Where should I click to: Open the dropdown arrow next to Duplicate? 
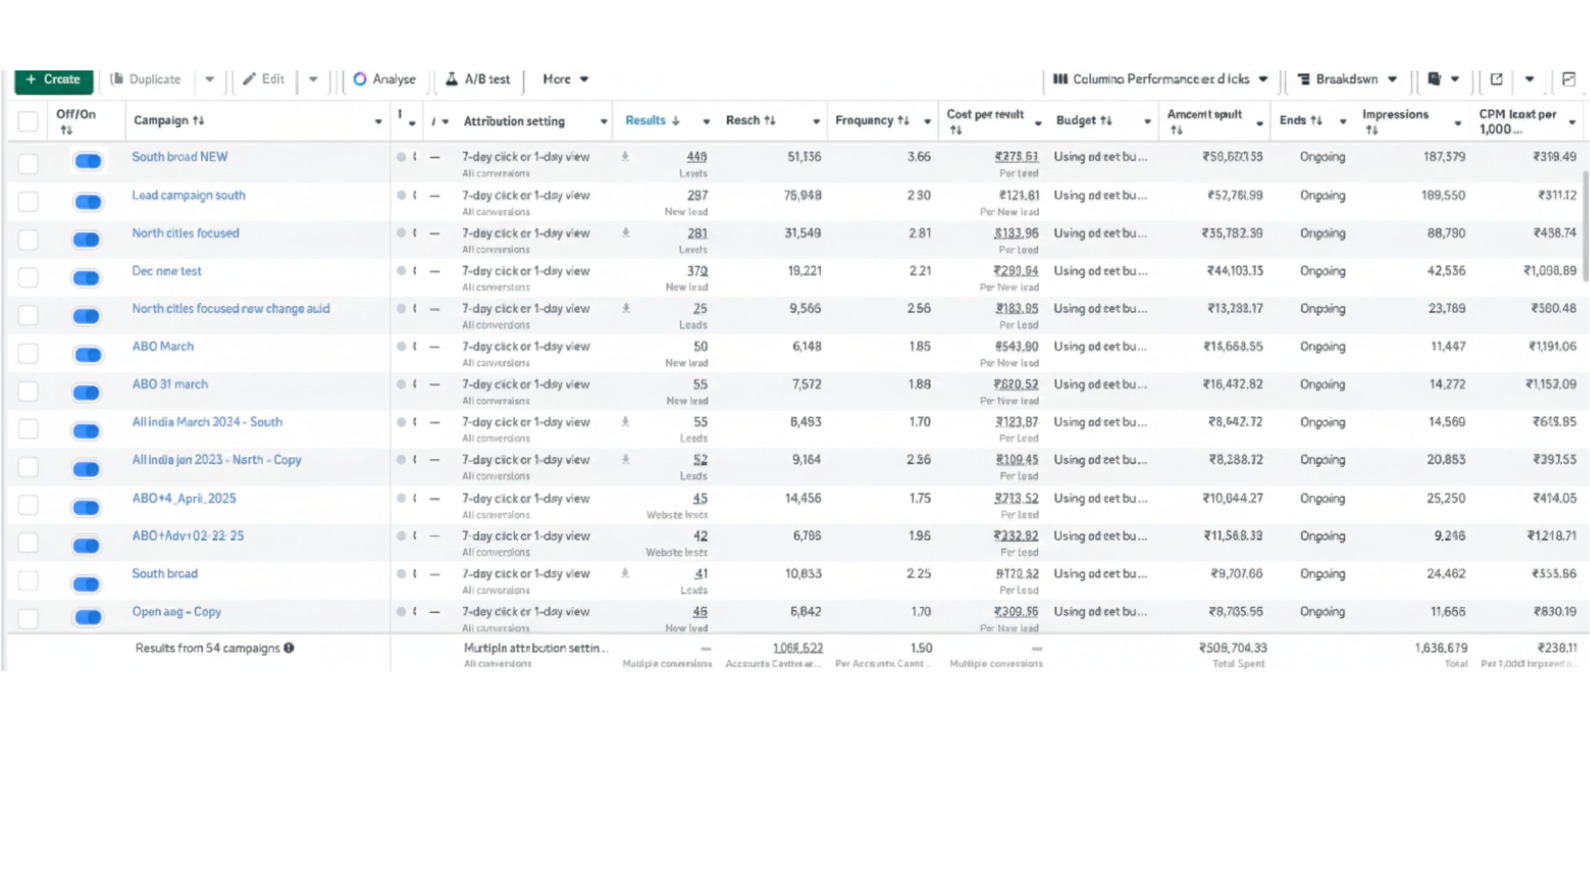(x=209, y=79)
